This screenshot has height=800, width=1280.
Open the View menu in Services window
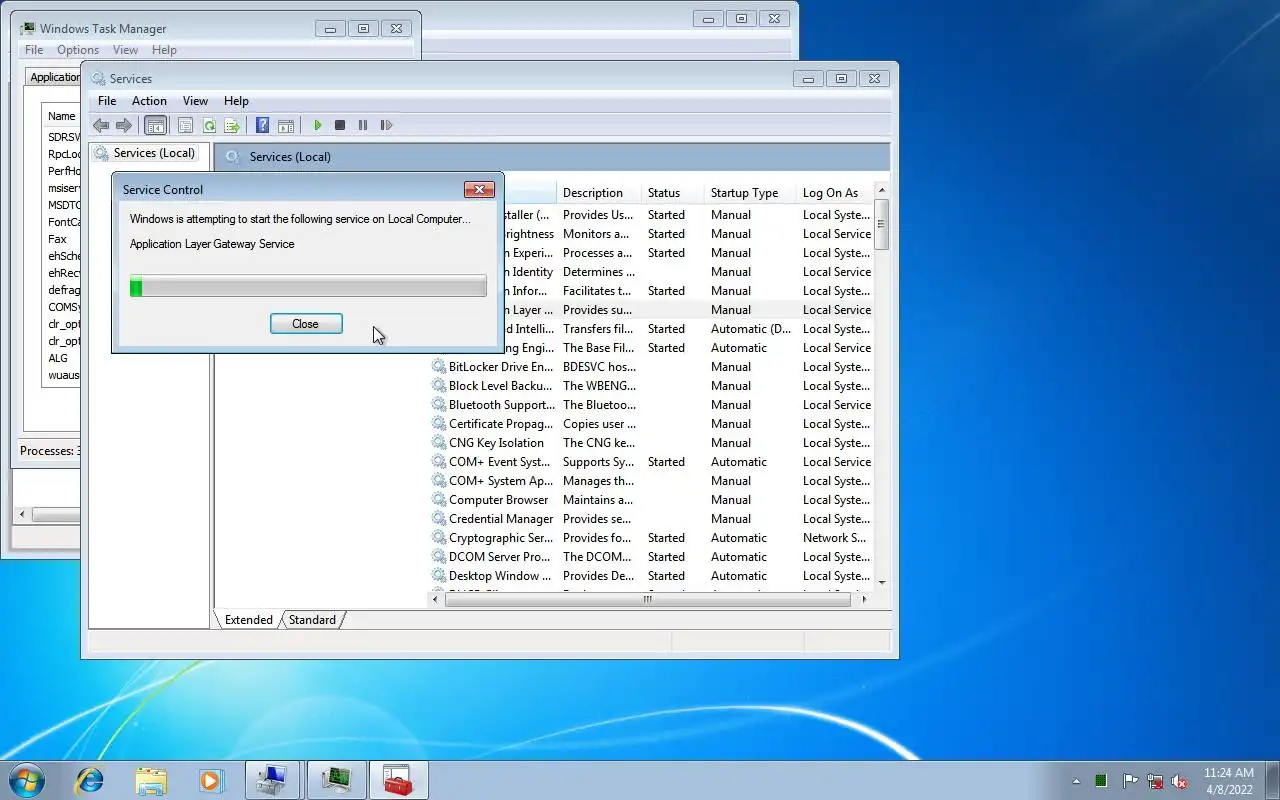[195, 101]
